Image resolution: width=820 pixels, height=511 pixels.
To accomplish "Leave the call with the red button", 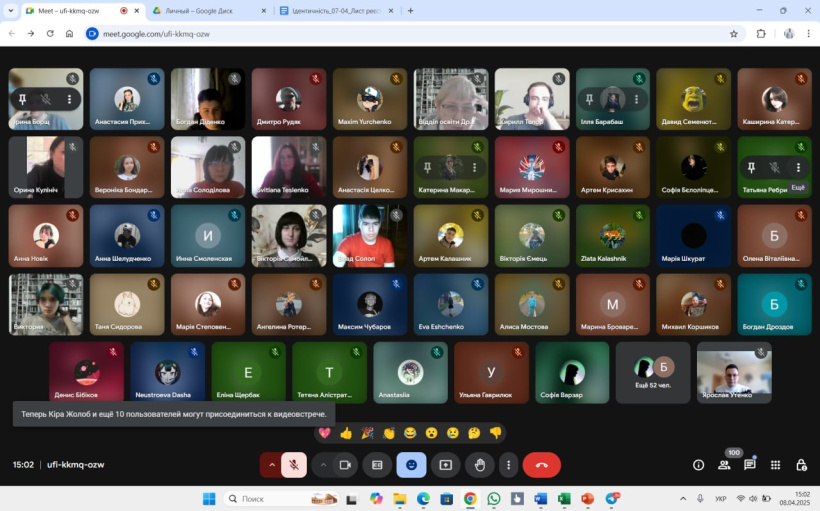I will (542, 465).
